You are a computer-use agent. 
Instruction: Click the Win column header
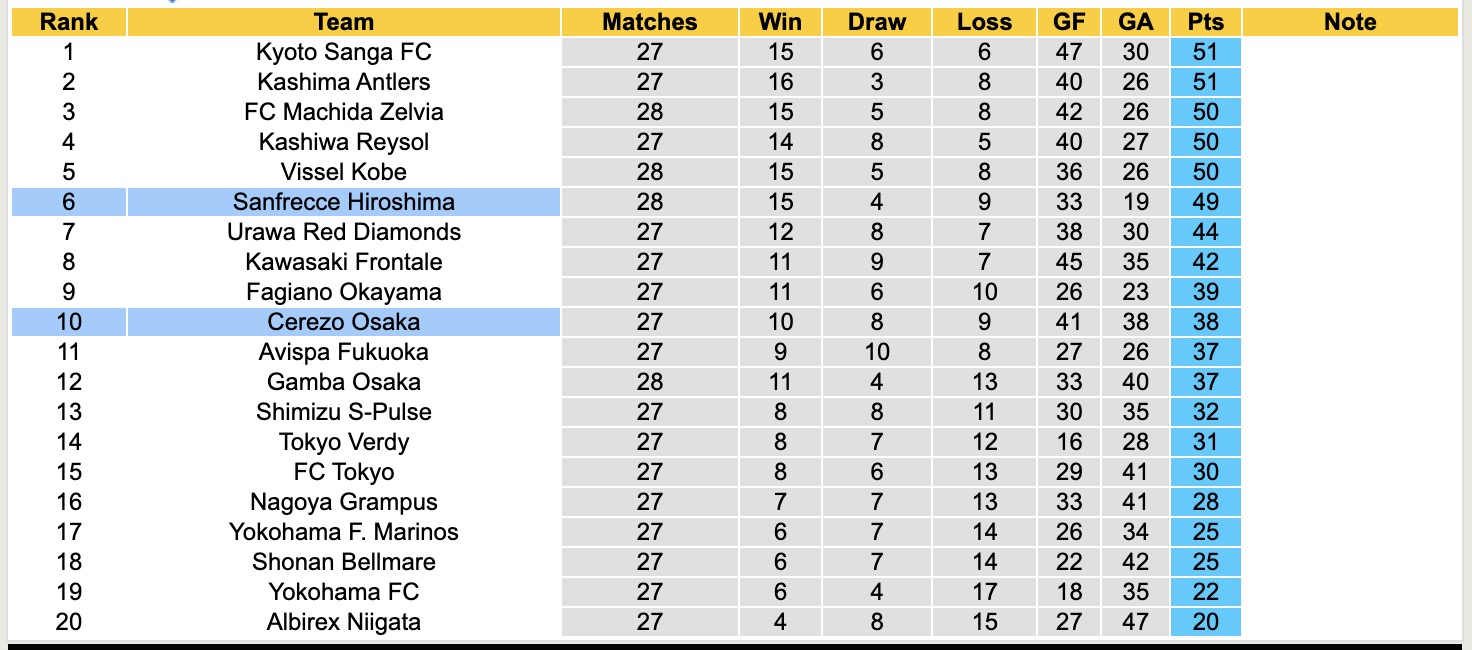point(780,22)
